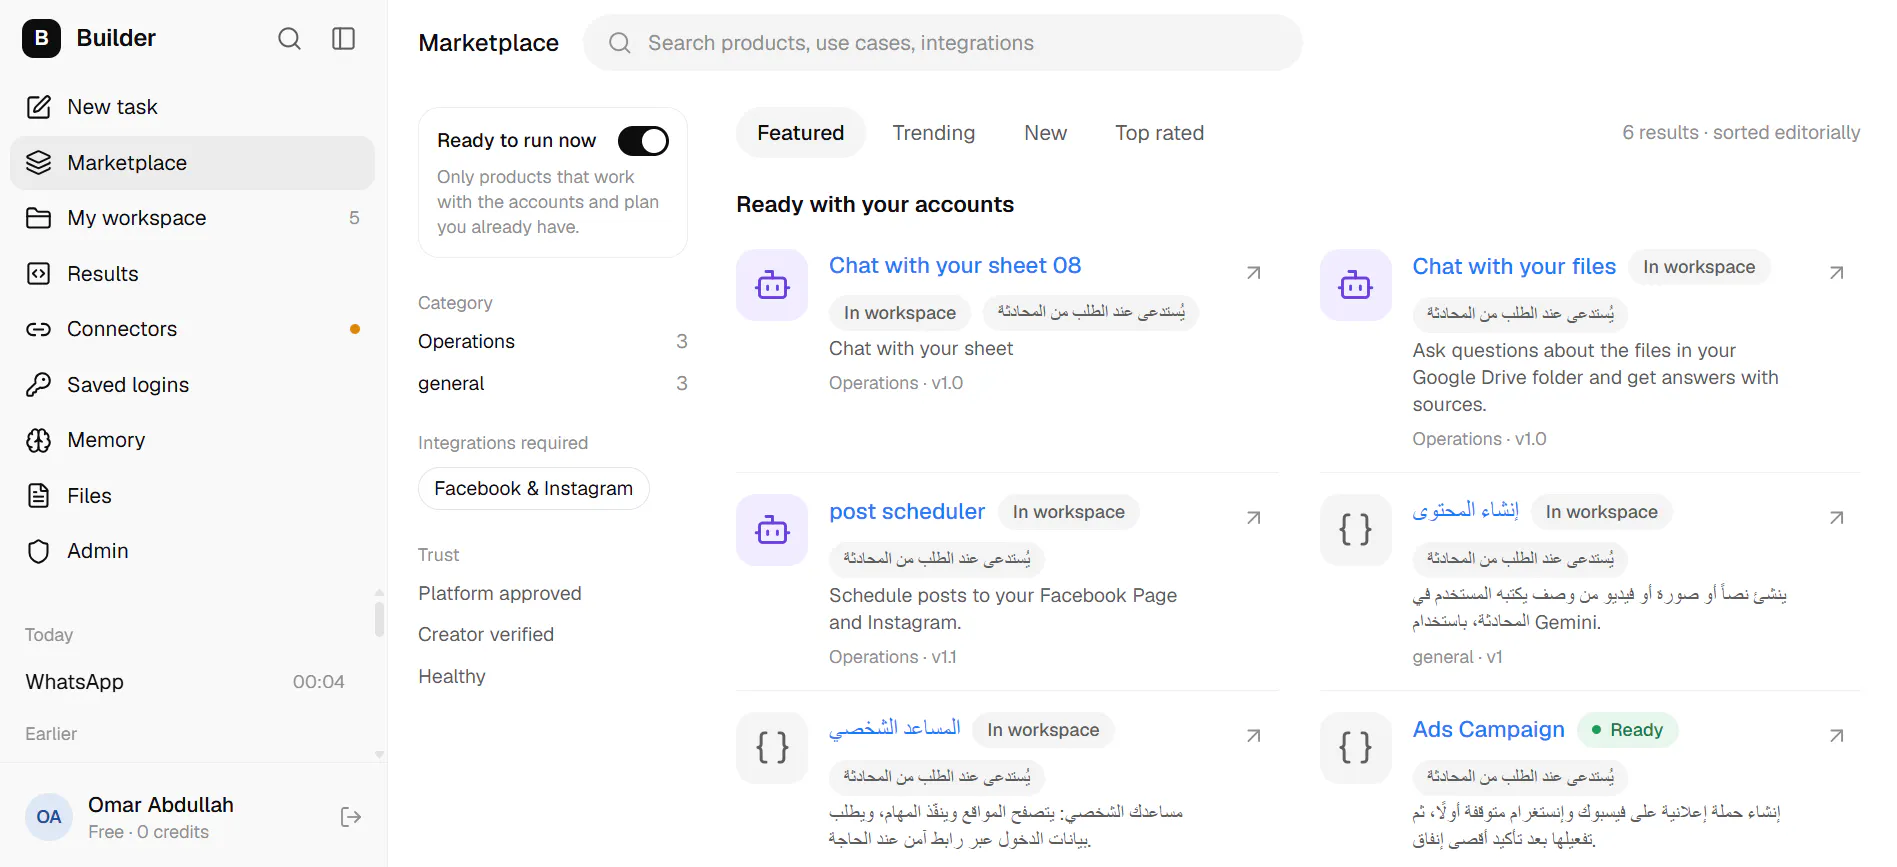
Task: Open the Results code icon
Action: tap(39, 274)
